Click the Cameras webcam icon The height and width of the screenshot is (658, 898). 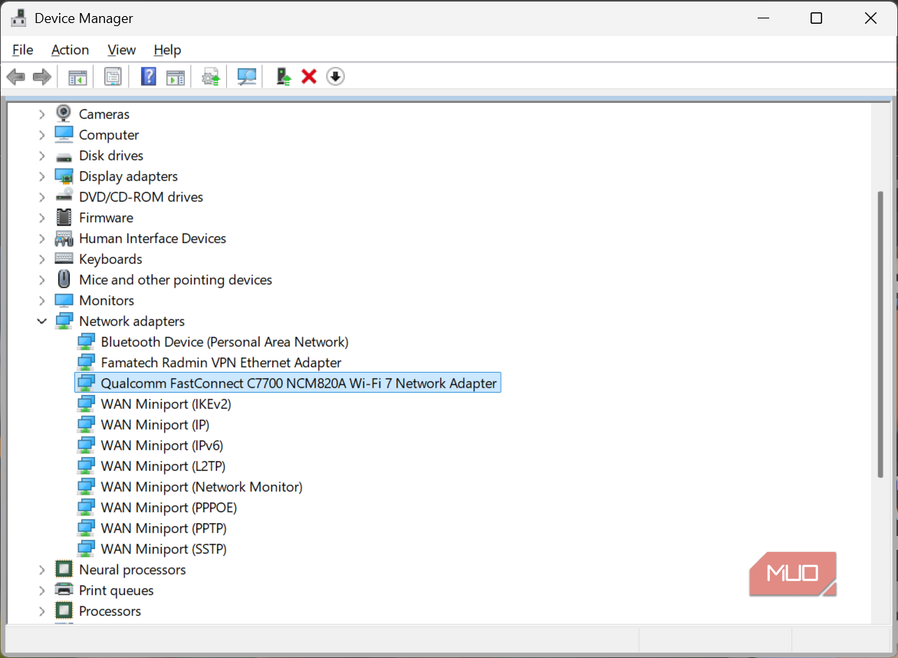[64, 113]
